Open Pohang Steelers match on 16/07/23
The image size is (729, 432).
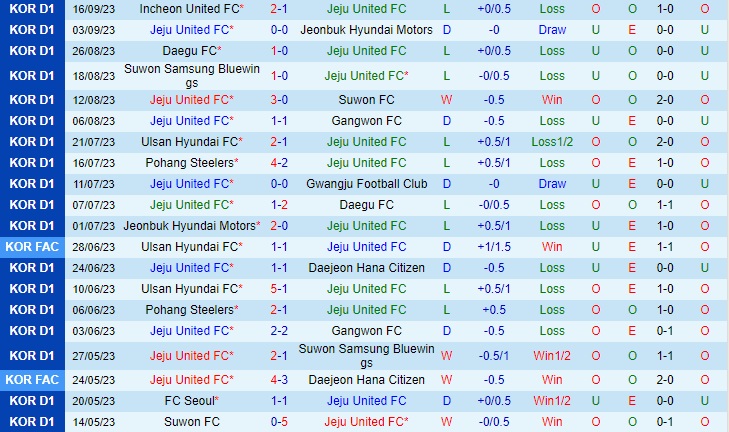tap(190, 163)
